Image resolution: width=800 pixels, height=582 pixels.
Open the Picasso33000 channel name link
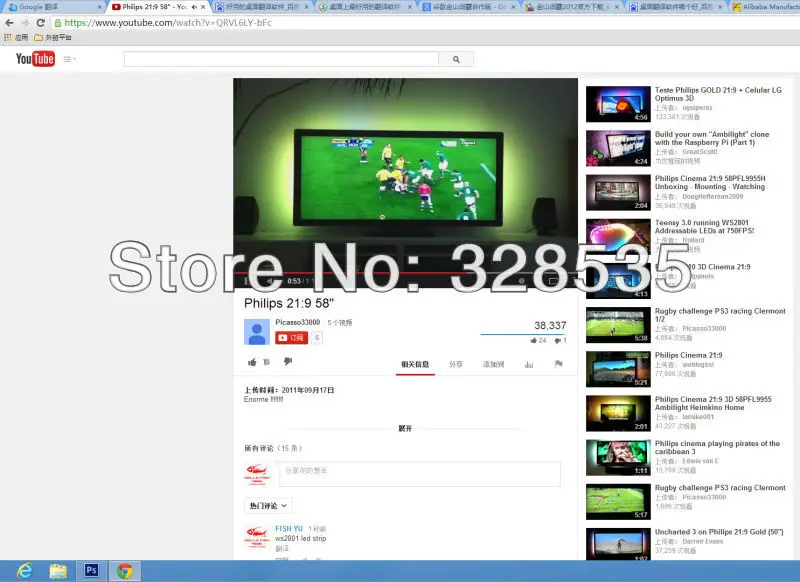[297, 322]
